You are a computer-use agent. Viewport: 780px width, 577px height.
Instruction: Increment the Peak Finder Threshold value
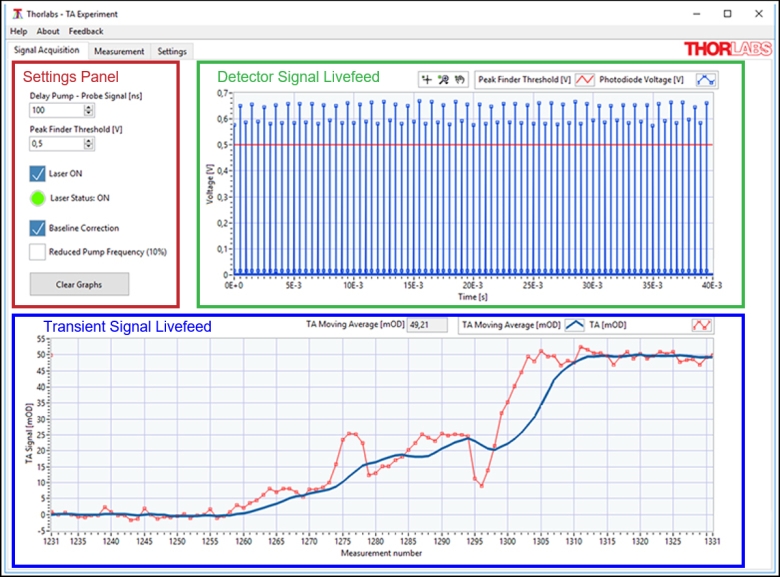(x=89, y=141)
